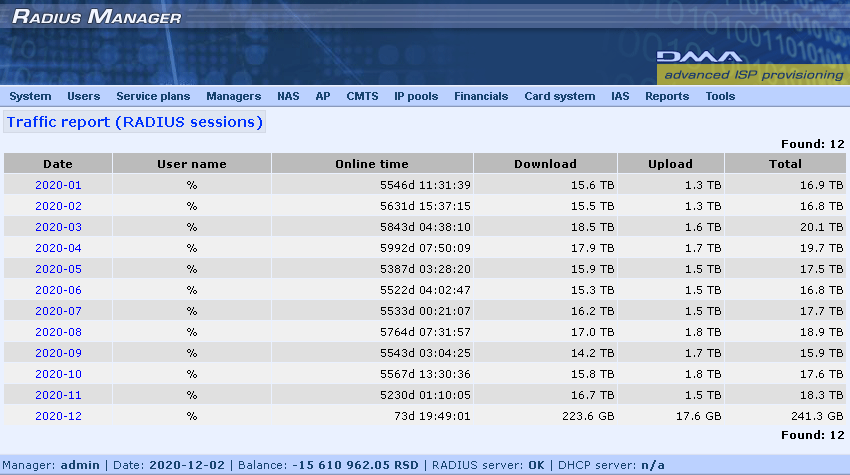This screenshot has height=475, width=850.
Task: Click online time 5631d 15:37:15
Action: 425,206
